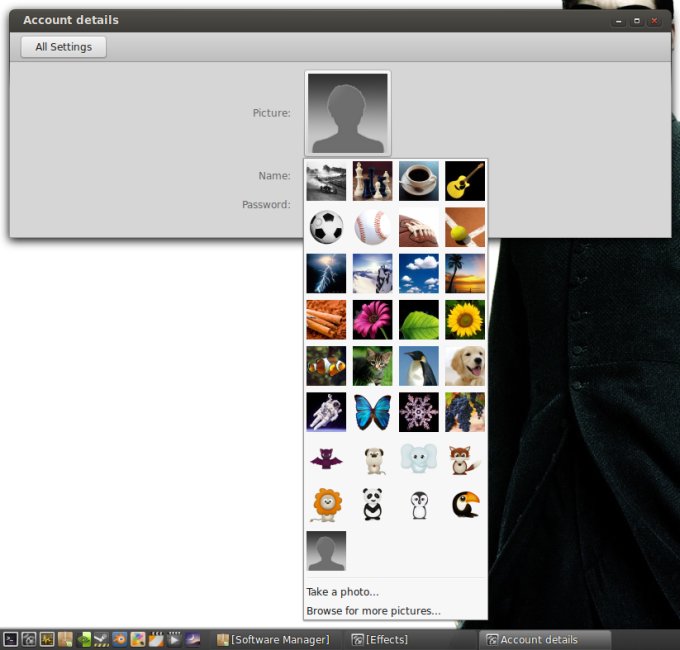The image size is (680, 650).
Task: Select the yellow guitar avatar
Action: click(x=465, y=181)
